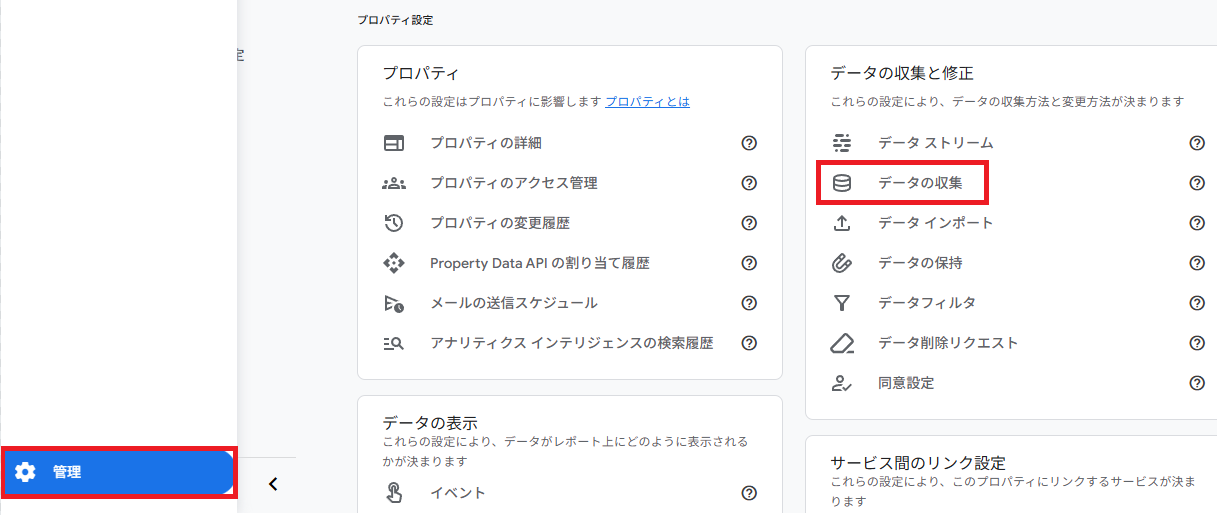Open help for プロパティのアクセス管理
This screenshot has width=1217, height=515.
[x=749, y=183]
